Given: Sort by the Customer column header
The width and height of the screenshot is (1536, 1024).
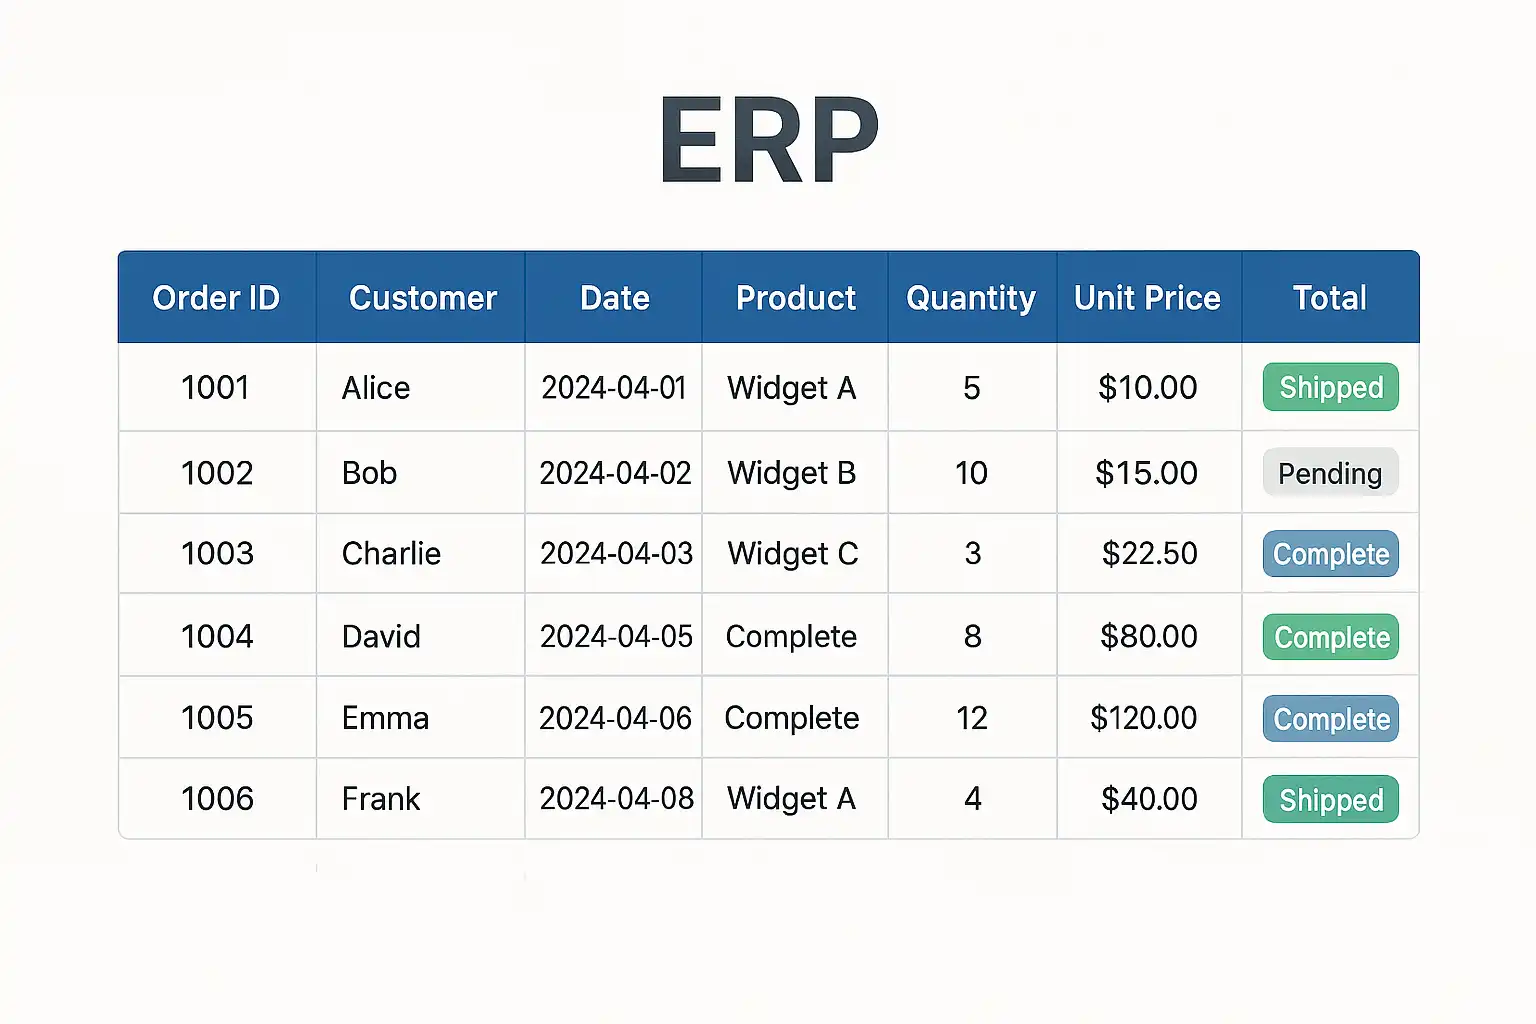Looking at the screenshot, I should tap(422, 298).
